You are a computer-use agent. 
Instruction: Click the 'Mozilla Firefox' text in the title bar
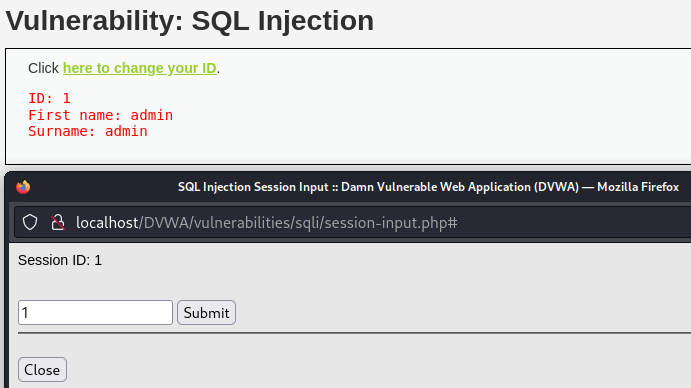tap(638, 187)
